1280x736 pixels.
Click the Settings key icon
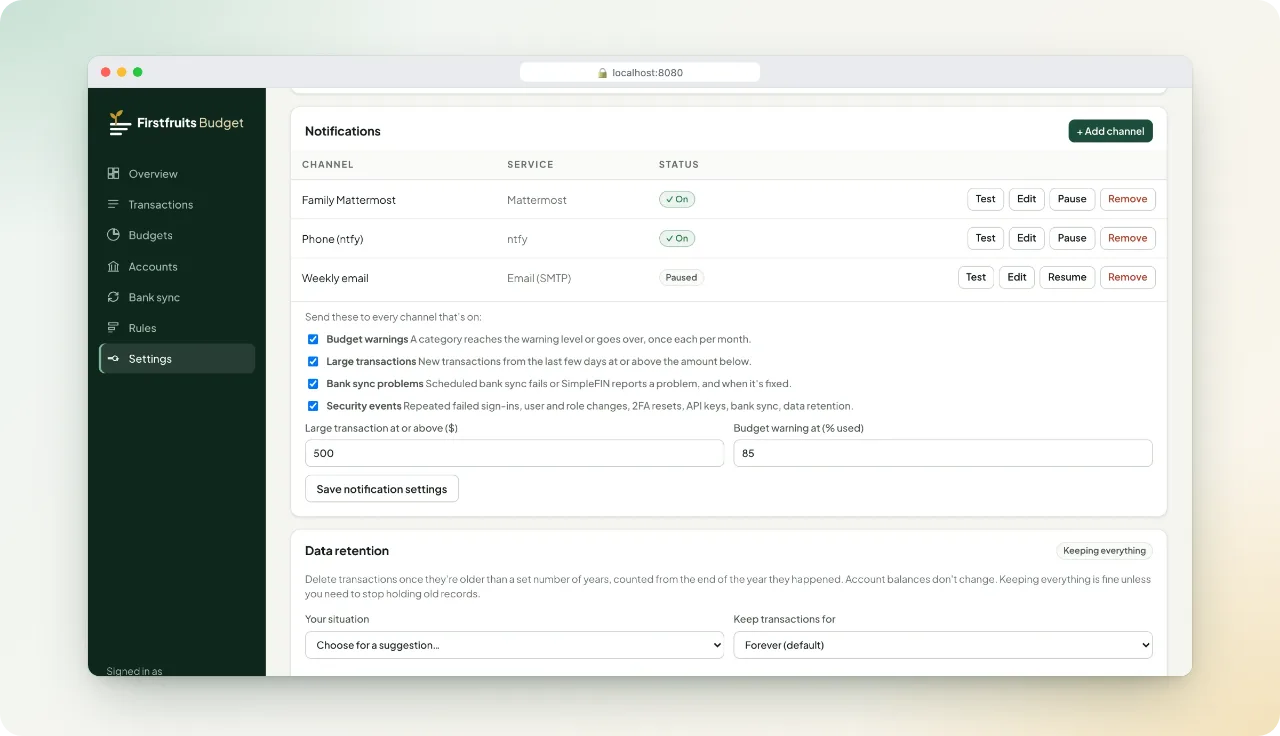[x=113, y=359]
